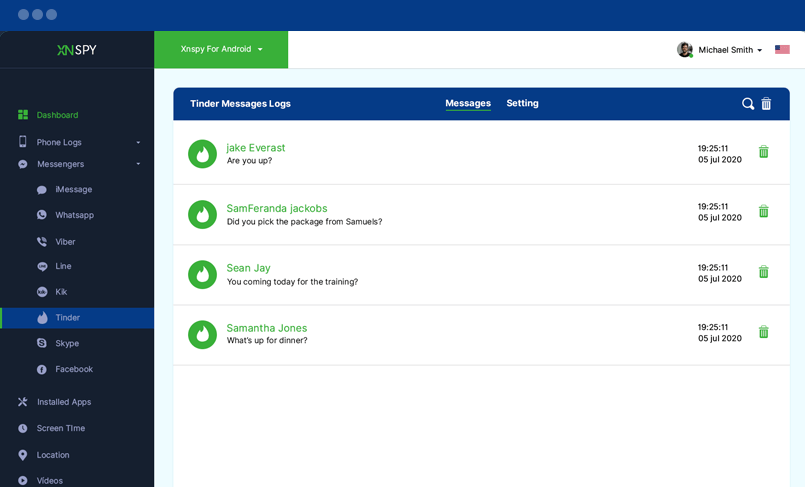Switch to the Setting tab

click(x=522, y=103)
